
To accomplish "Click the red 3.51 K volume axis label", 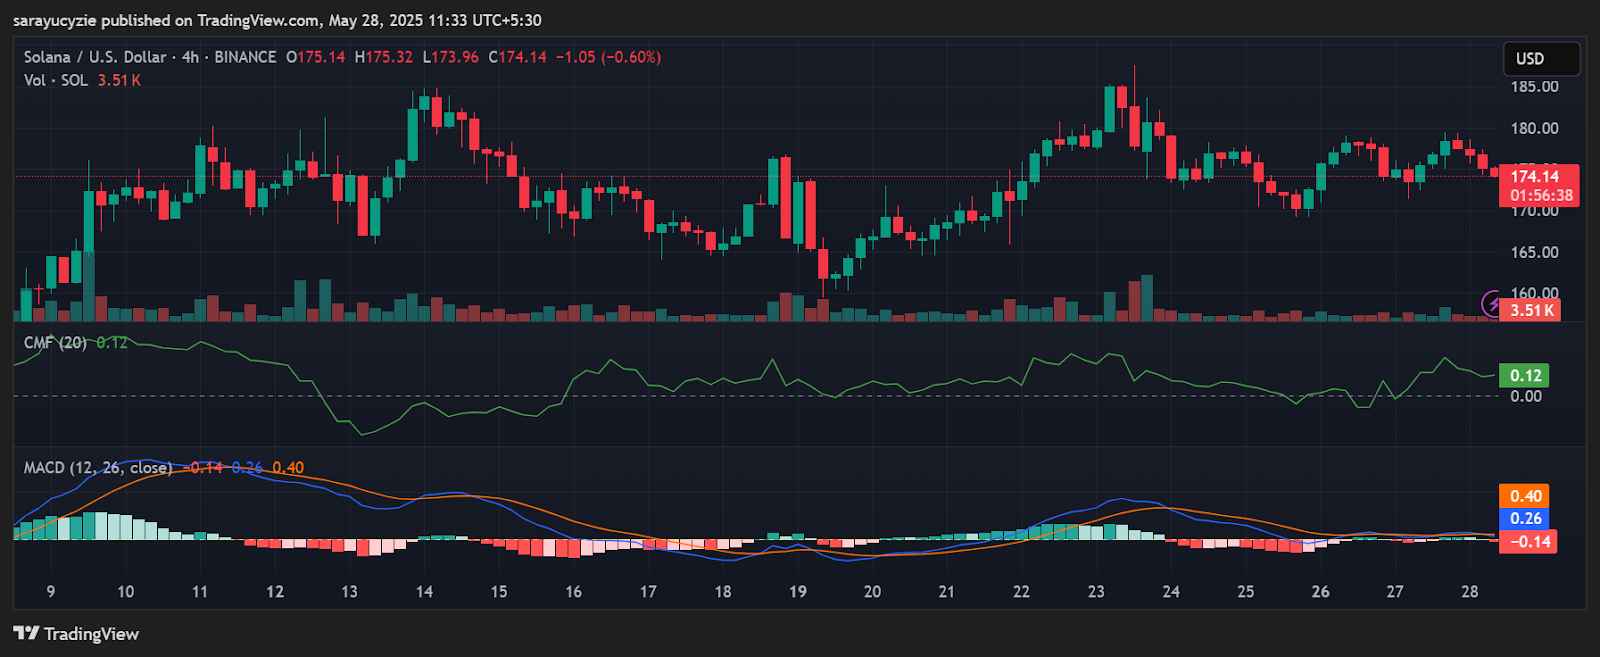I will tap(1532, 310).
